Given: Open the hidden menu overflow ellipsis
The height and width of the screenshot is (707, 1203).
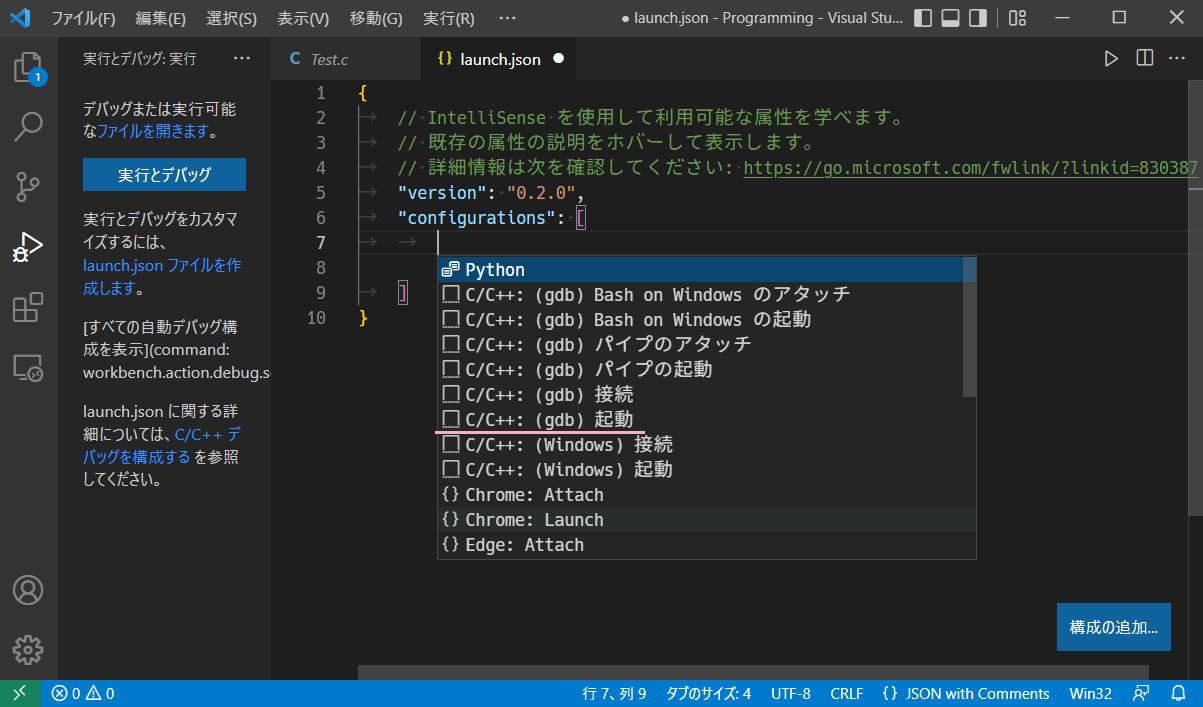Looking at the screenshot, I should click(x=507, y=18).
